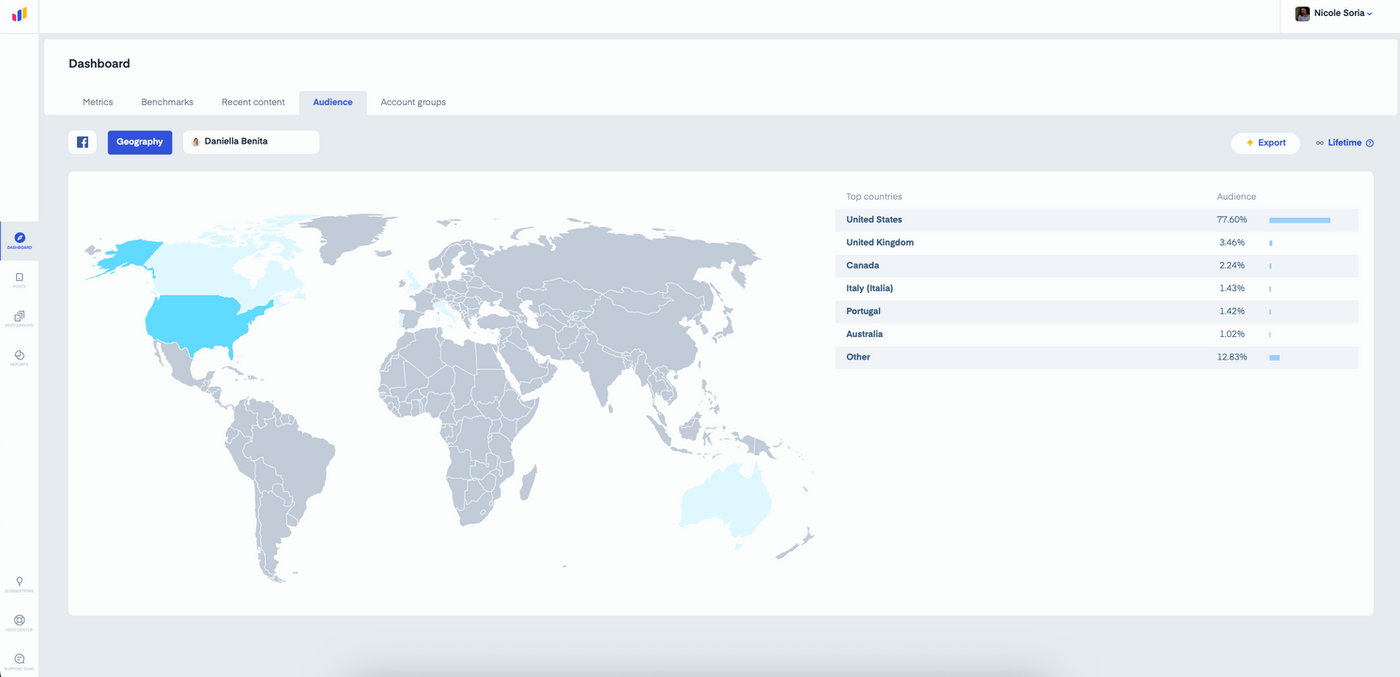Click the Geography button
1400x677 pixels.
tap(140, 142)
